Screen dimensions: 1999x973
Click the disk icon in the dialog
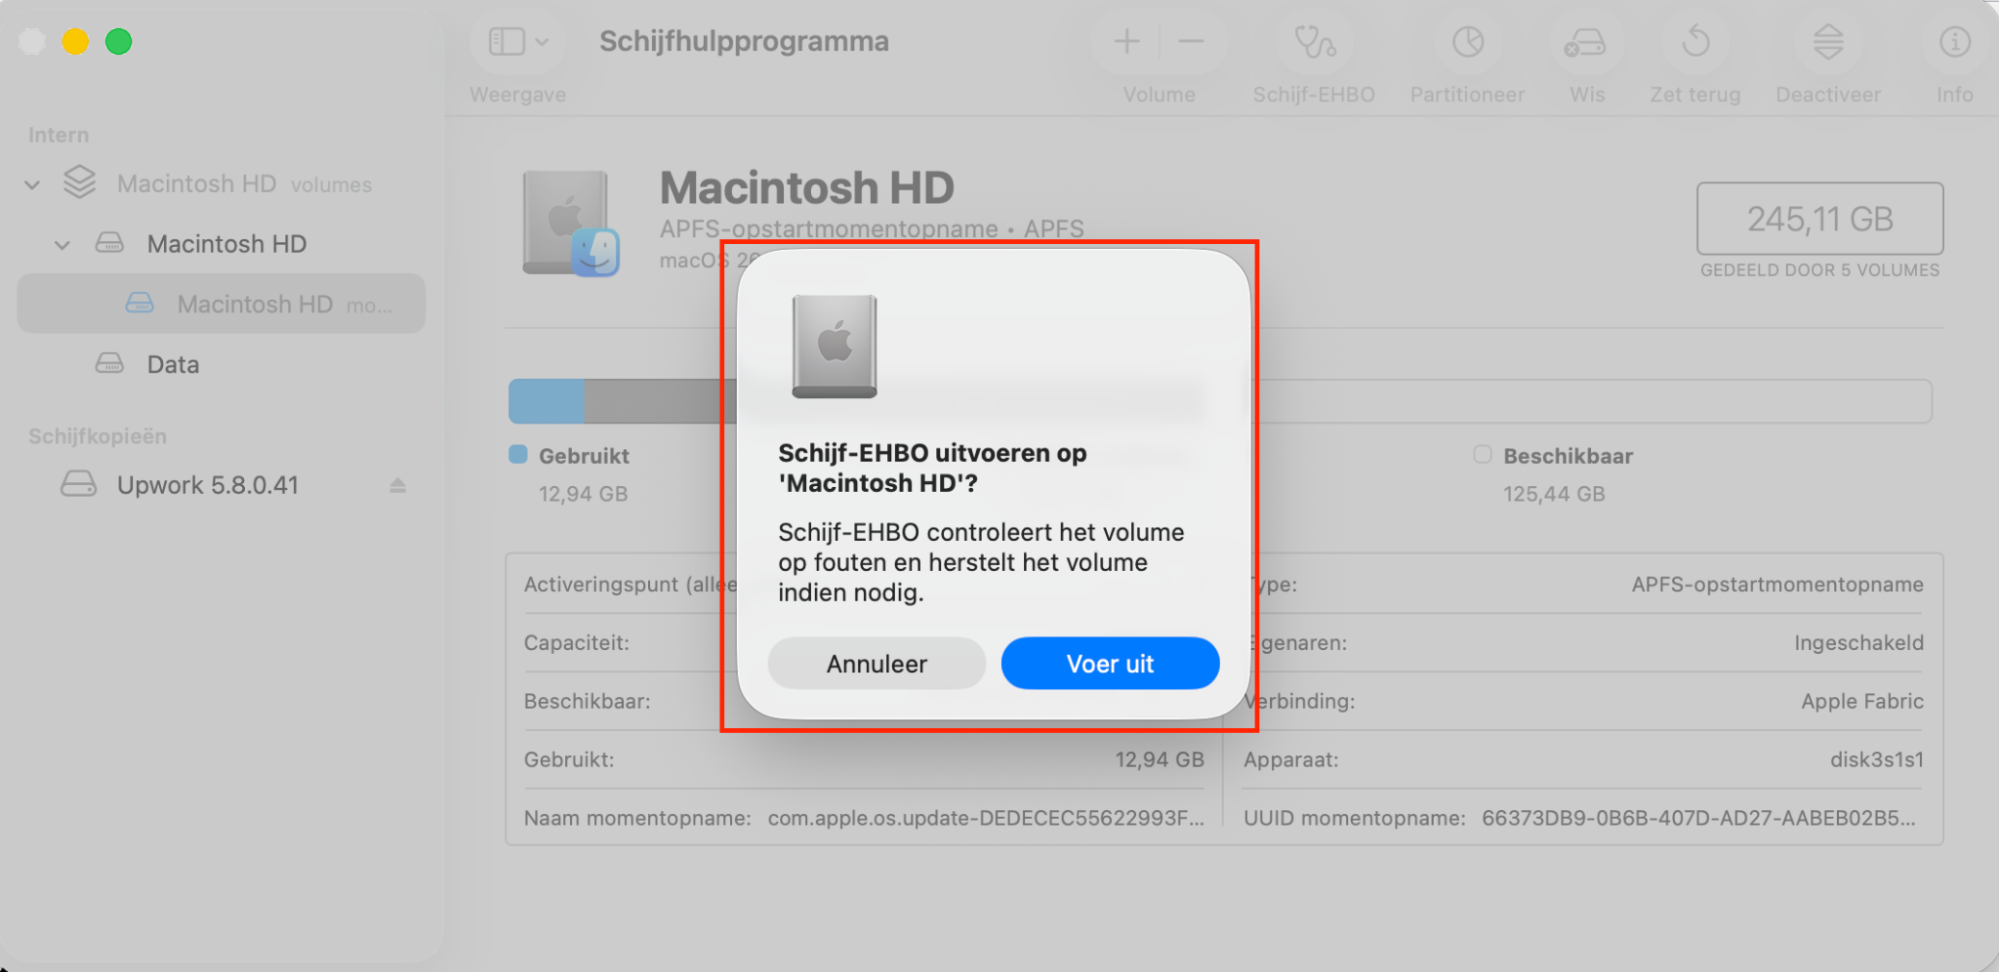point(834,346)
